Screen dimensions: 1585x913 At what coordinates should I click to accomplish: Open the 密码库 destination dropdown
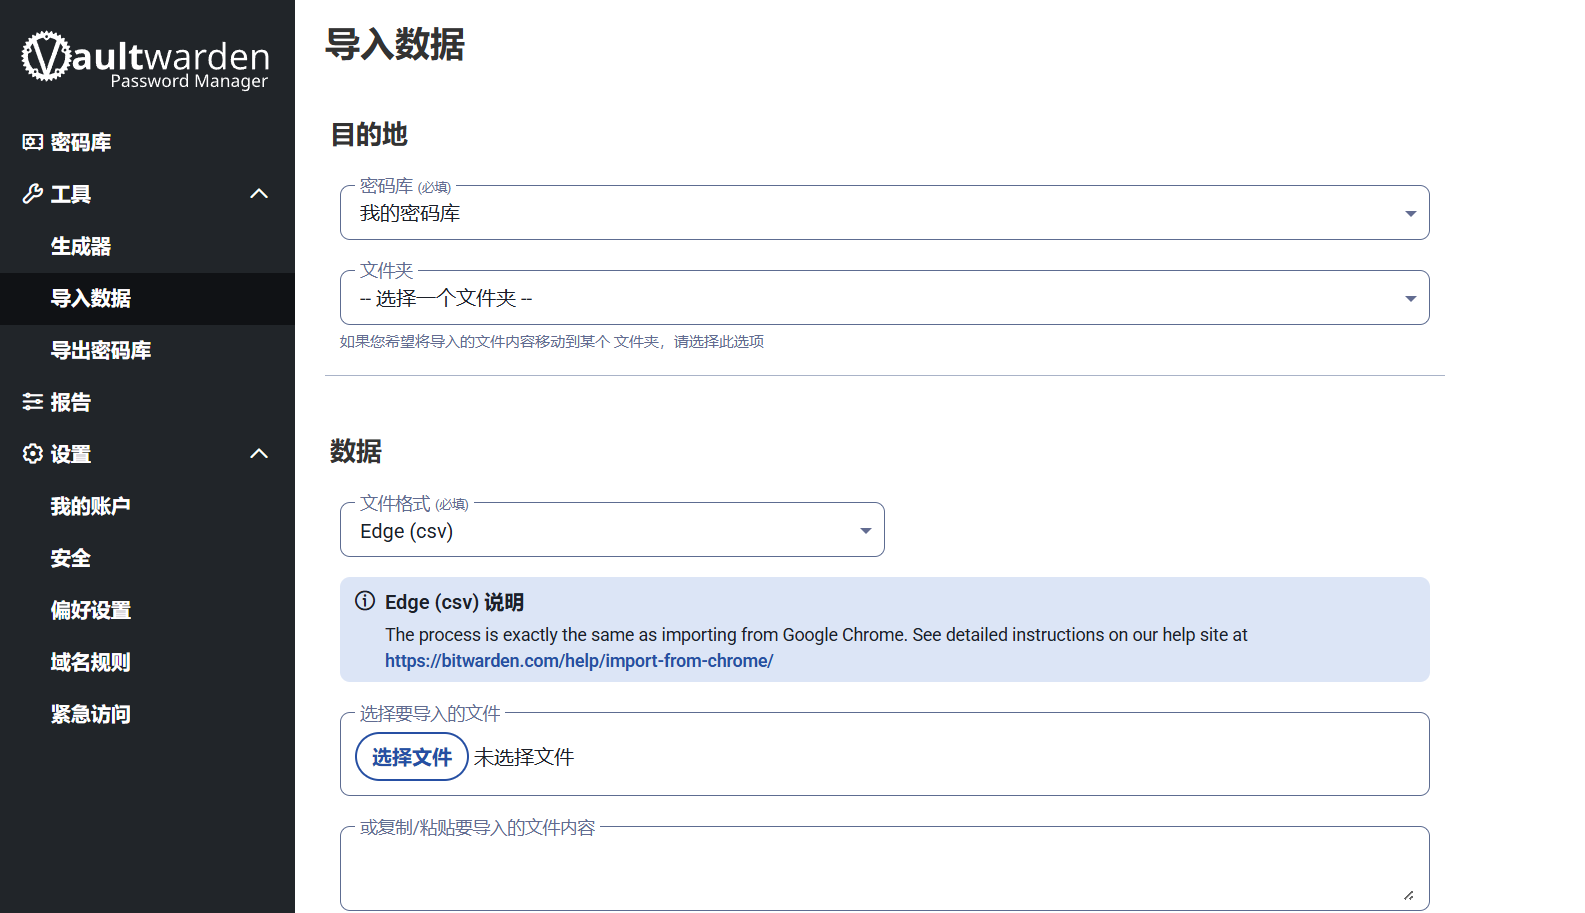pos(884,213)
